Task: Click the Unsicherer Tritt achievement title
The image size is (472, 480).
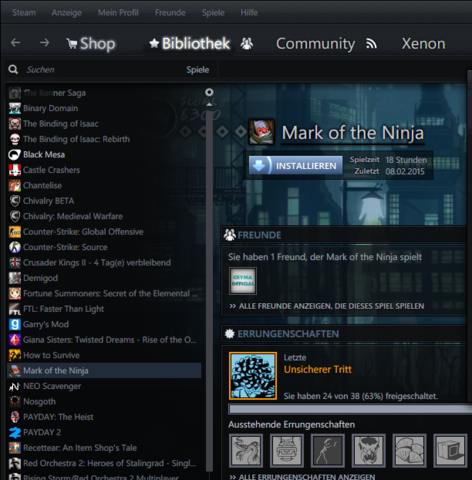Action: [318, 369]
